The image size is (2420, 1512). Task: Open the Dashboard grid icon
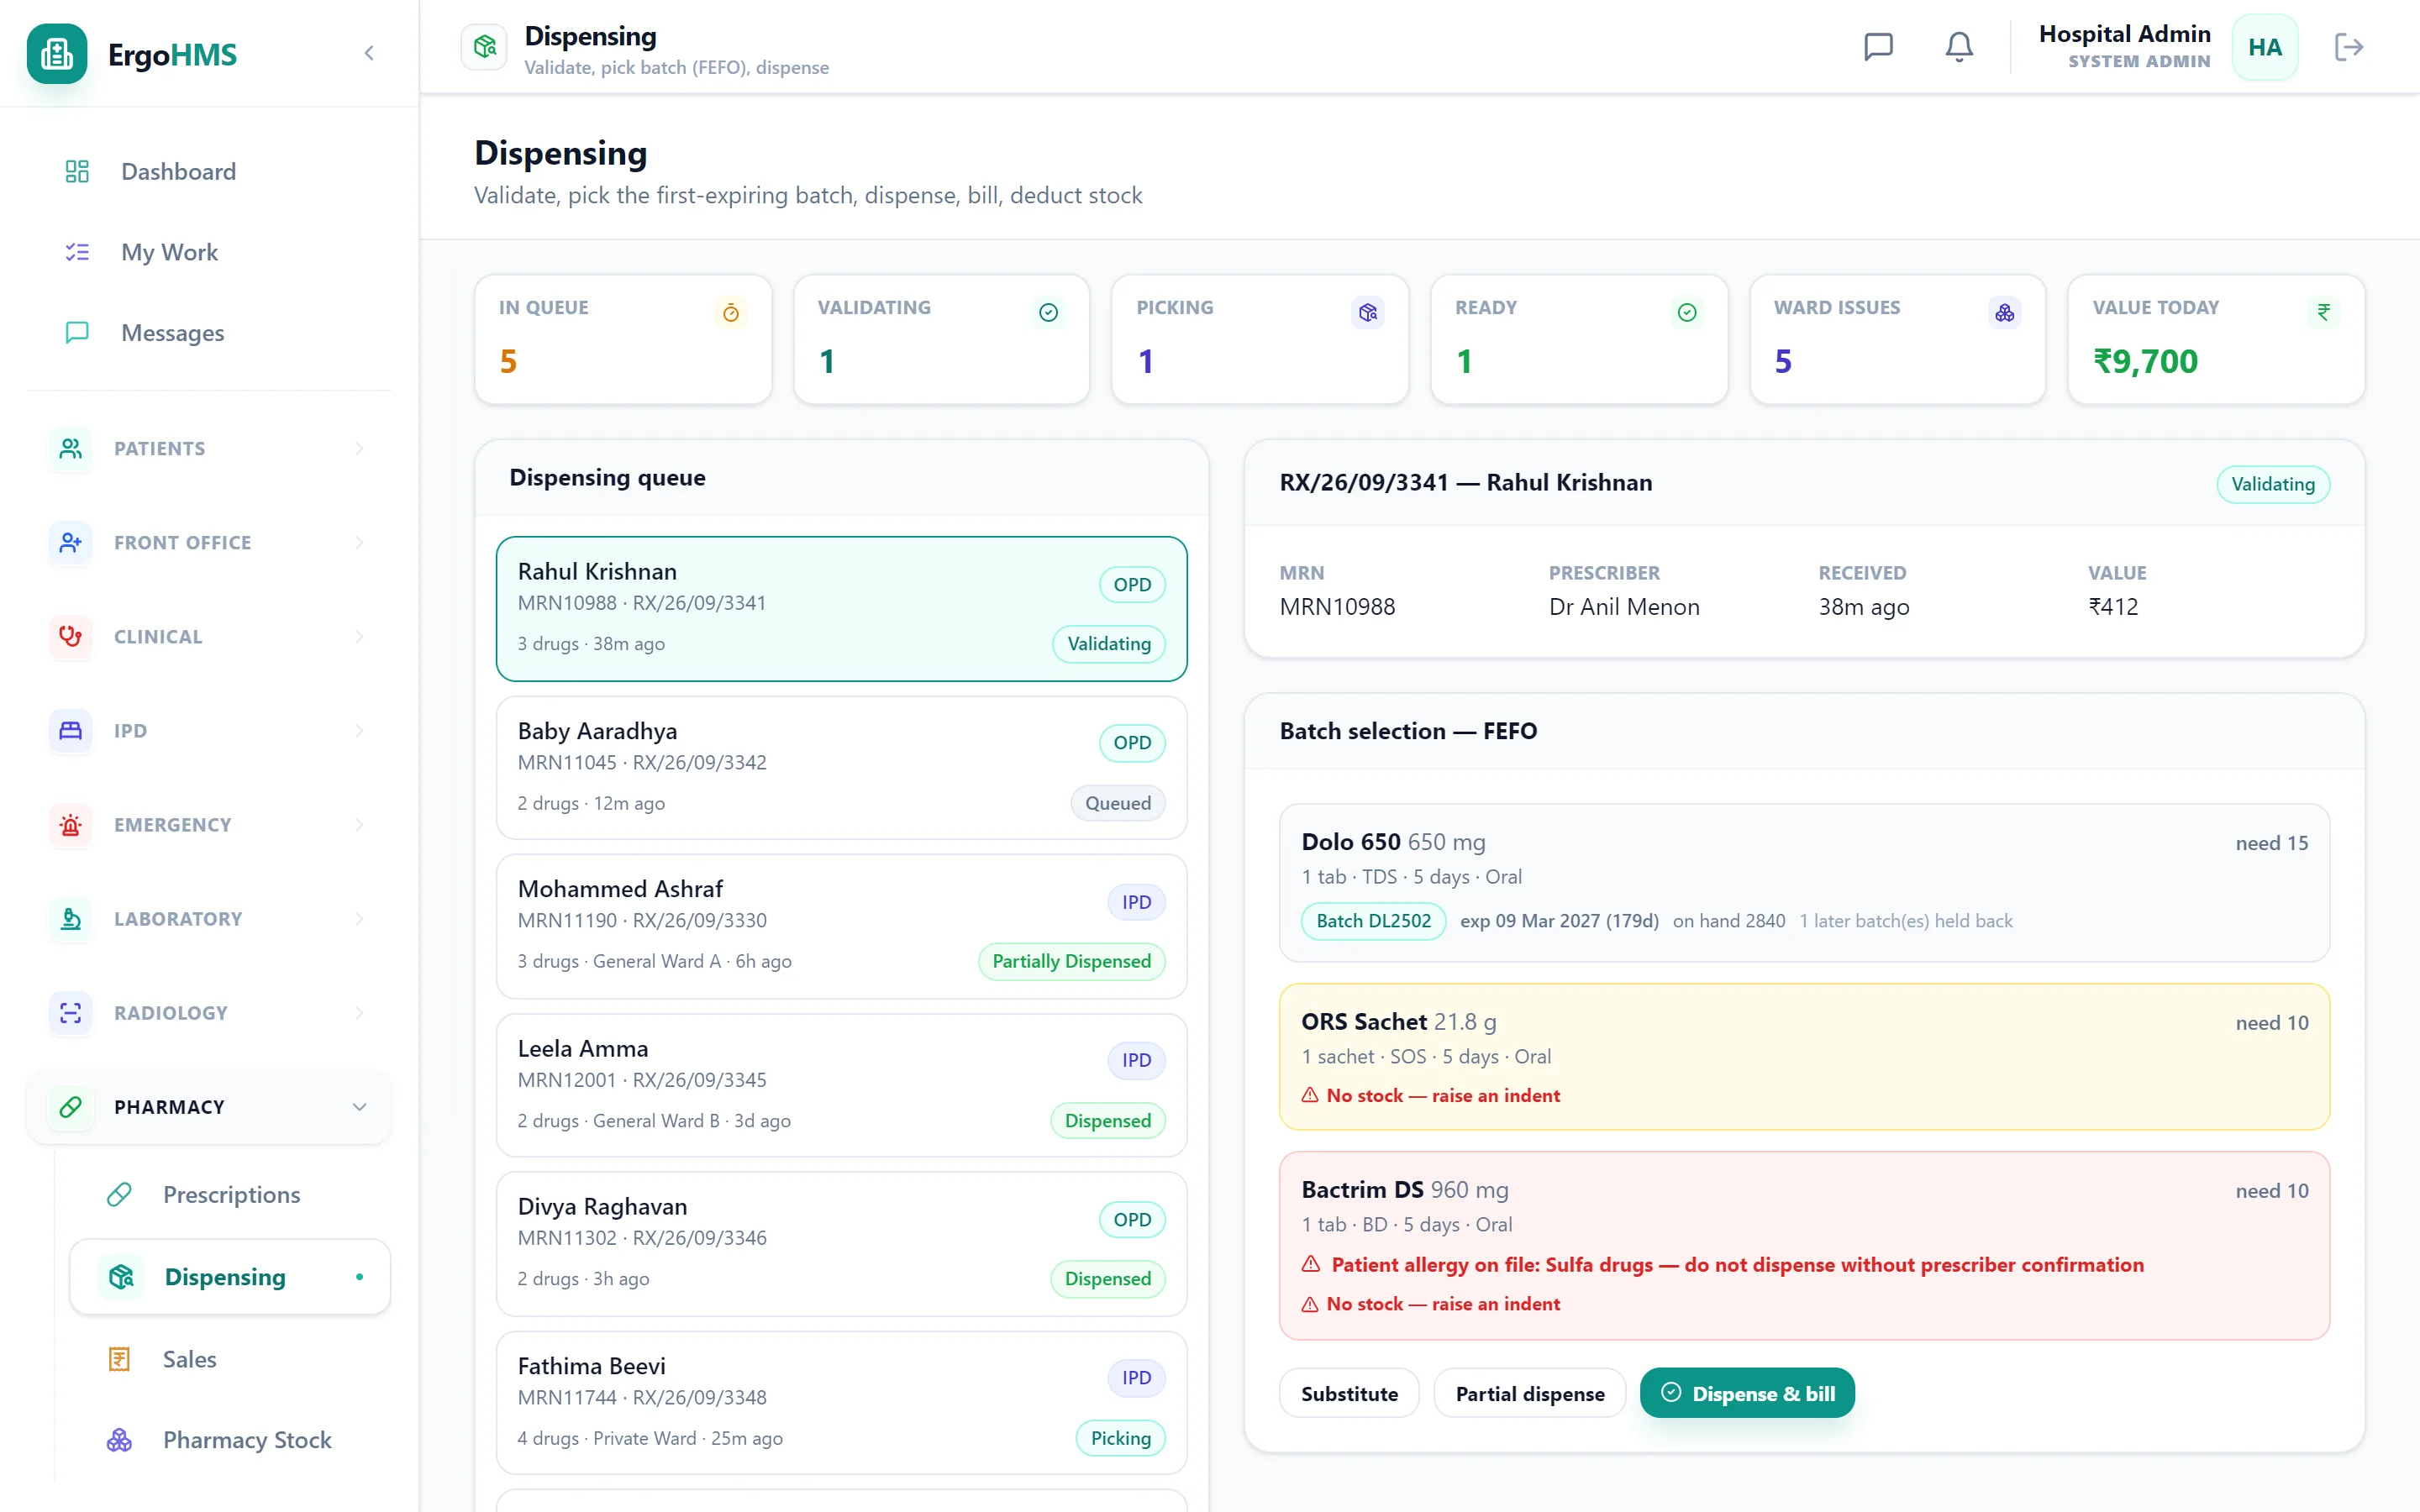pos(77,171)
